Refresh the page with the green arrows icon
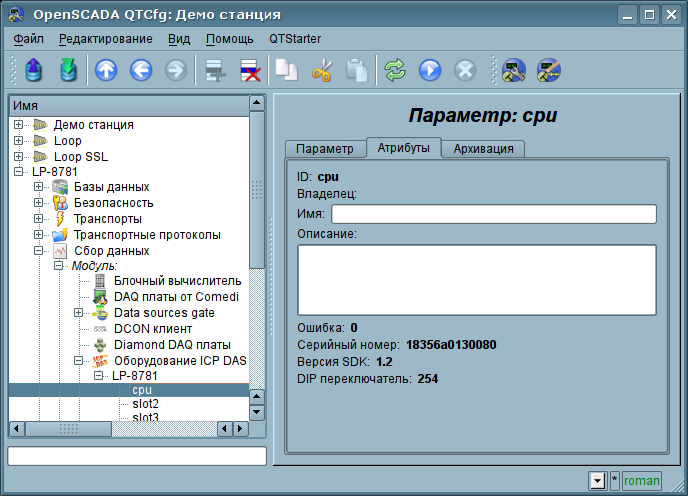This screenshot has width=688, height=496. click(395, 70)
